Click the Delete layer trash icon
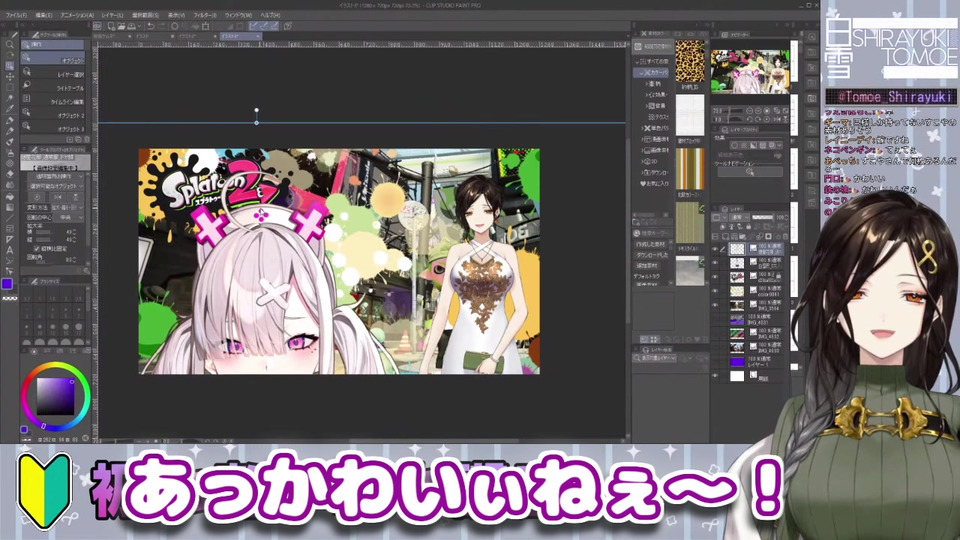960x540 pixels. point(786,236)
